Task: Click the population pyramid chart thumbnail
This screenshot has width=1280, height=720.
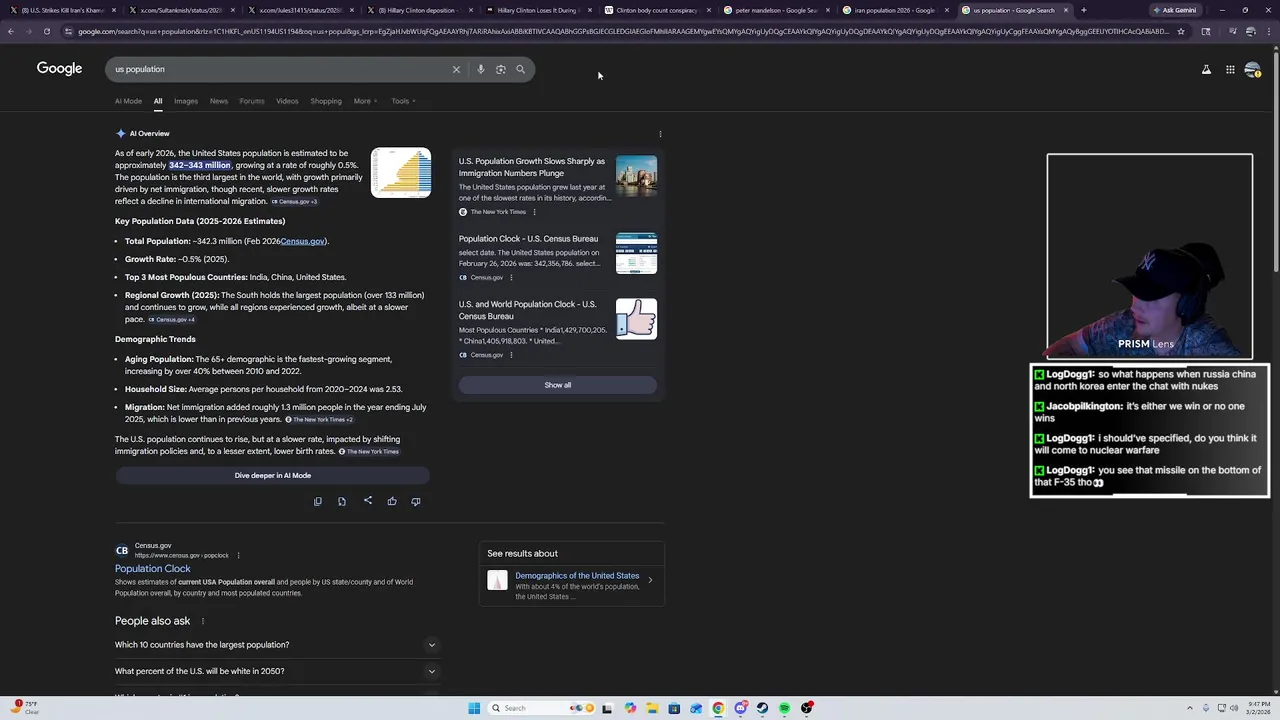Action: (x=401, y=173)
